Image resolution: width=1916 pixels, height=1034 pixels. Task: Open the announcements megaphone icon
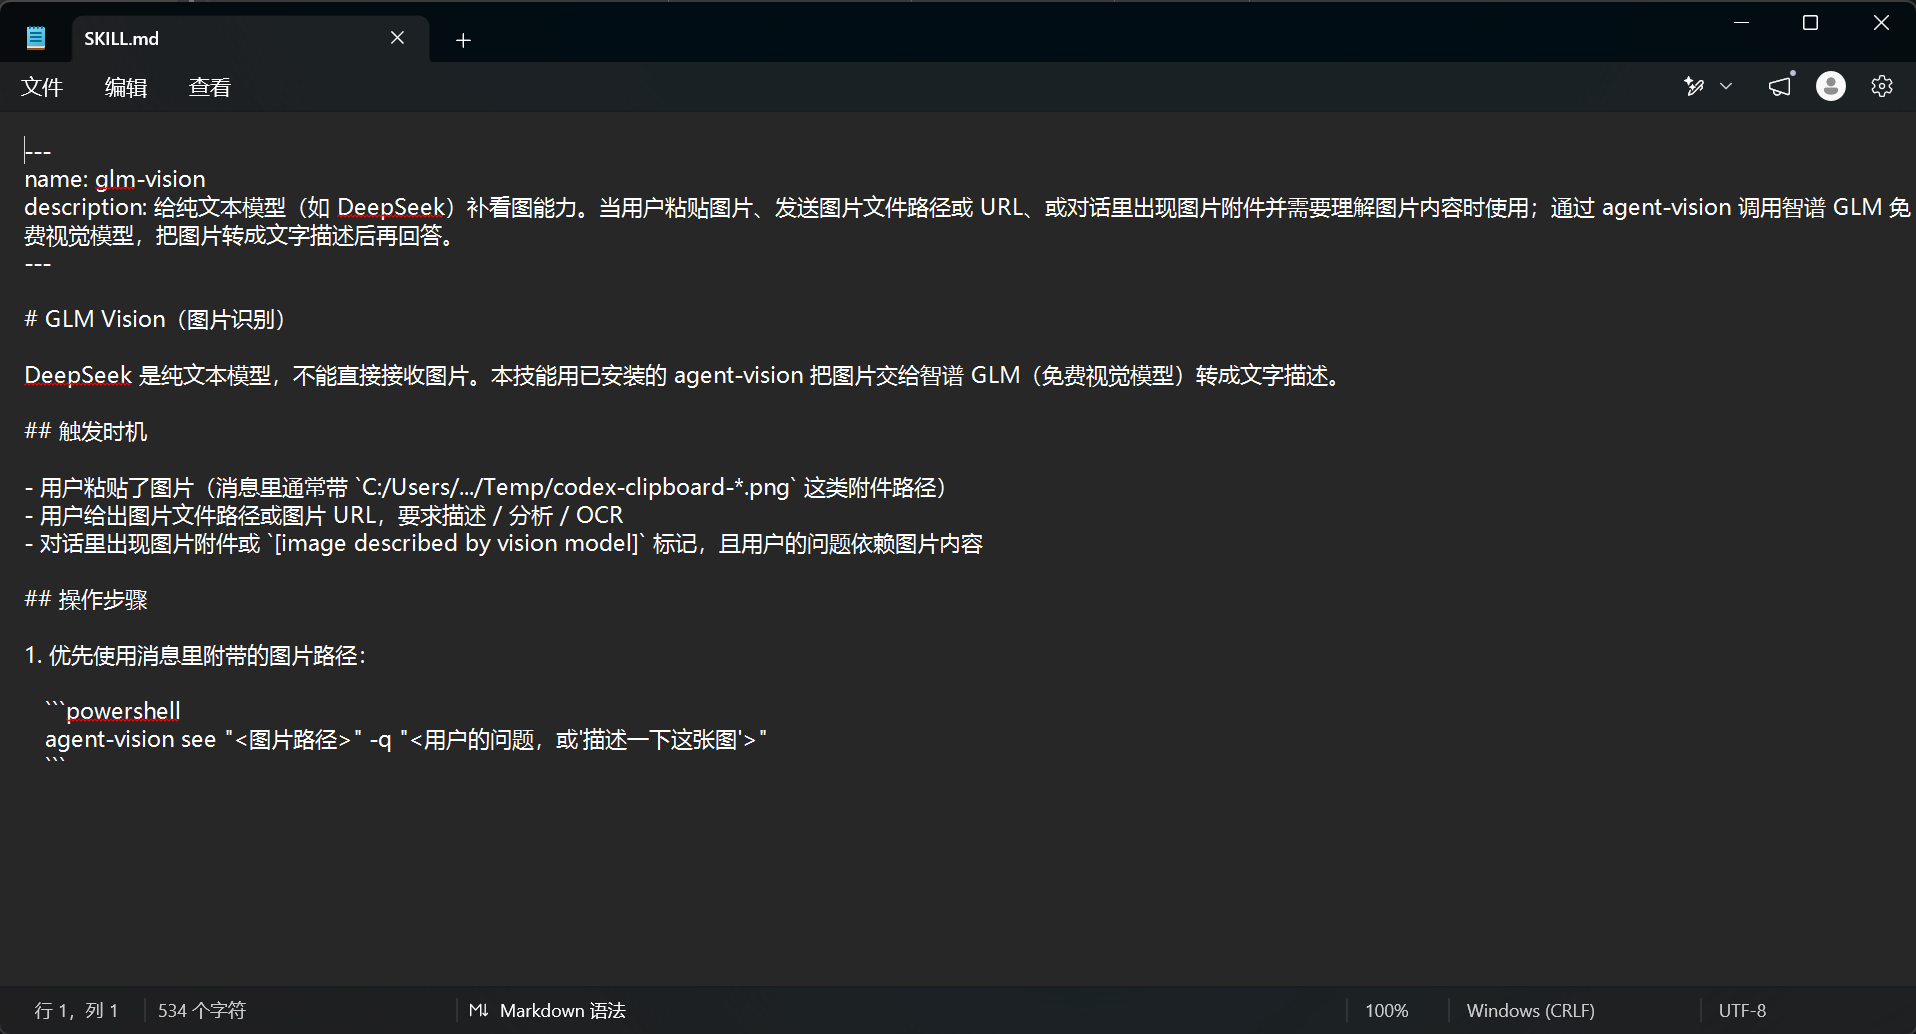(1781, 87)
